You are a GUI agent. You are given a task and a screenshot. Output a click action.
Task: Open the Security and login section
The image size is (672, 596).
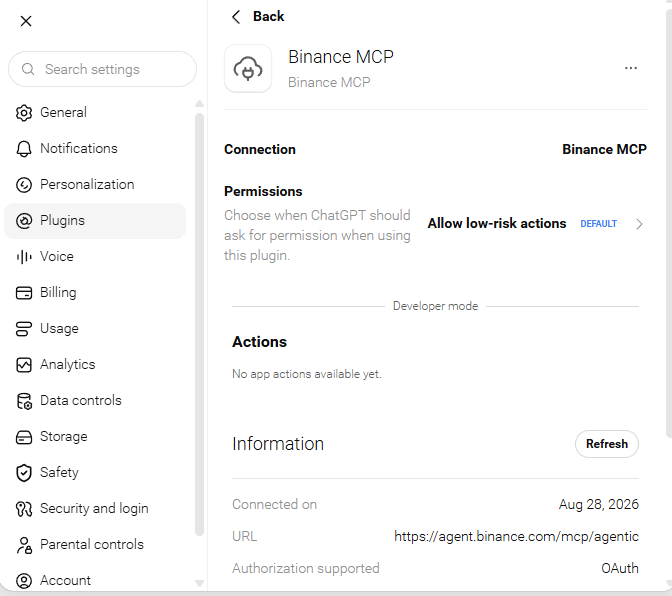pyautogui.click(x=95, y=509)
